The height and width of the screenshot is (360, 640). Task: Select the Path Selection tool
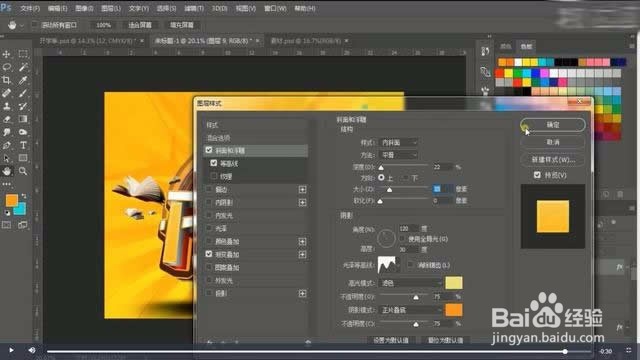point(7,158)
